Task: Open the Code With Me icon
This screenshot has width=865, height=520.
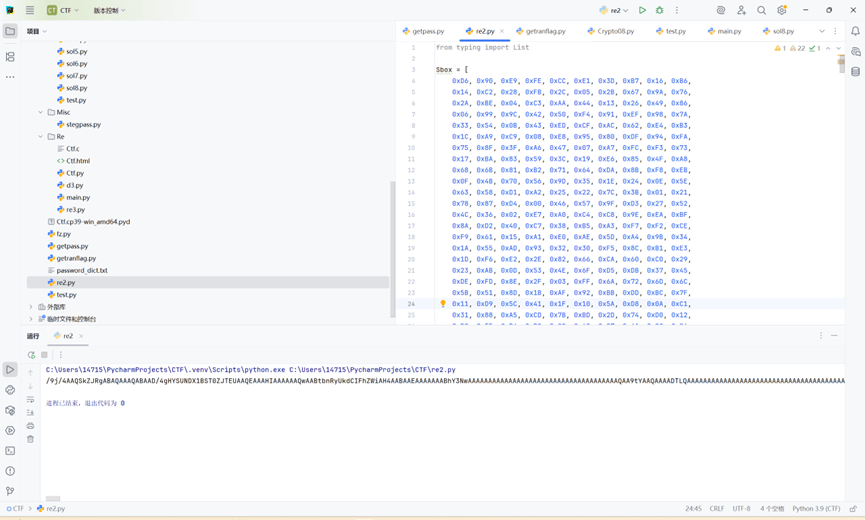Action: pyautogui.click(x=741, y=10)
